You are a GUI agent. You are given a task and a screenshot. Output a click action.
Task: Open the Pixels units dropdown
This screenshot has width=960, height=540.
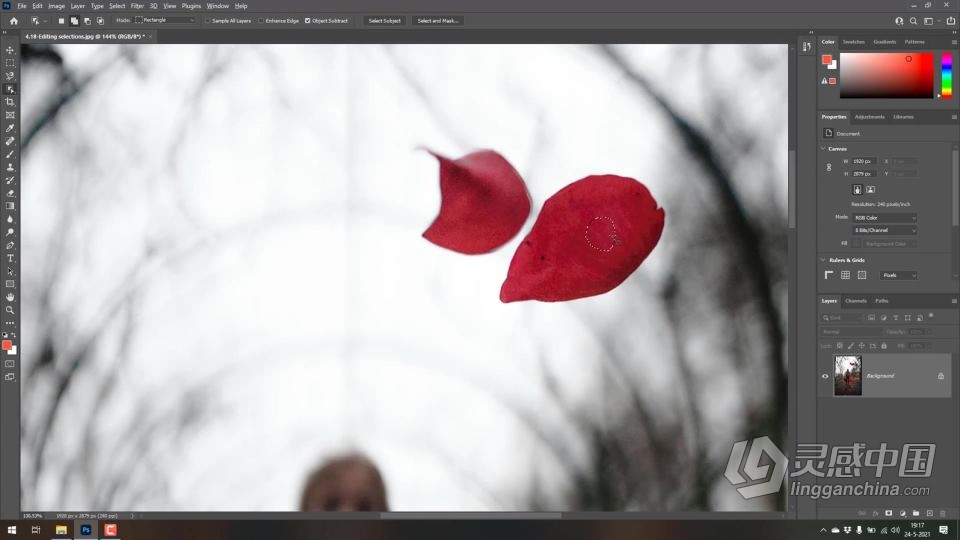pyautogui.click(x=898, y=276)
